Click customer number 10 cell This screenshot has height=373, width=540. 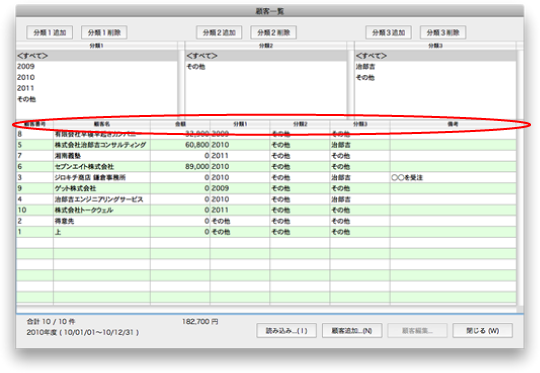coord(35,210)
